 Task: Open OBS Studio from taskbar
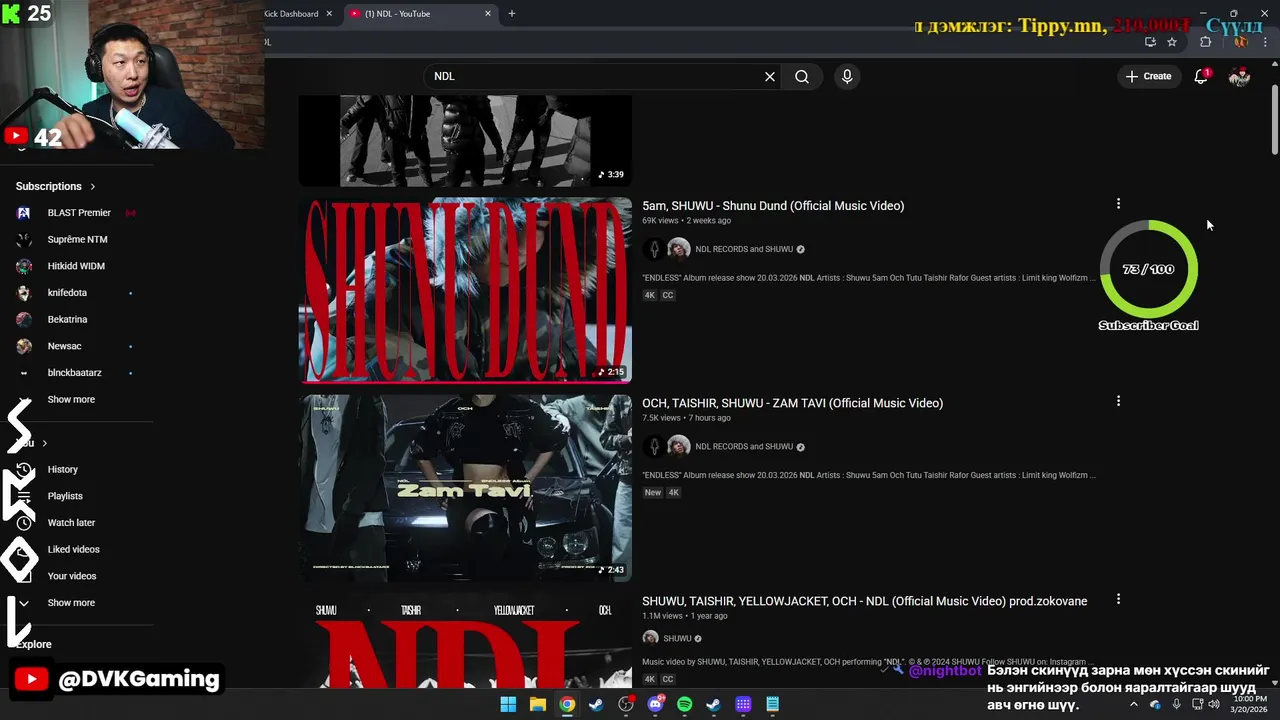tap(626, 704)
